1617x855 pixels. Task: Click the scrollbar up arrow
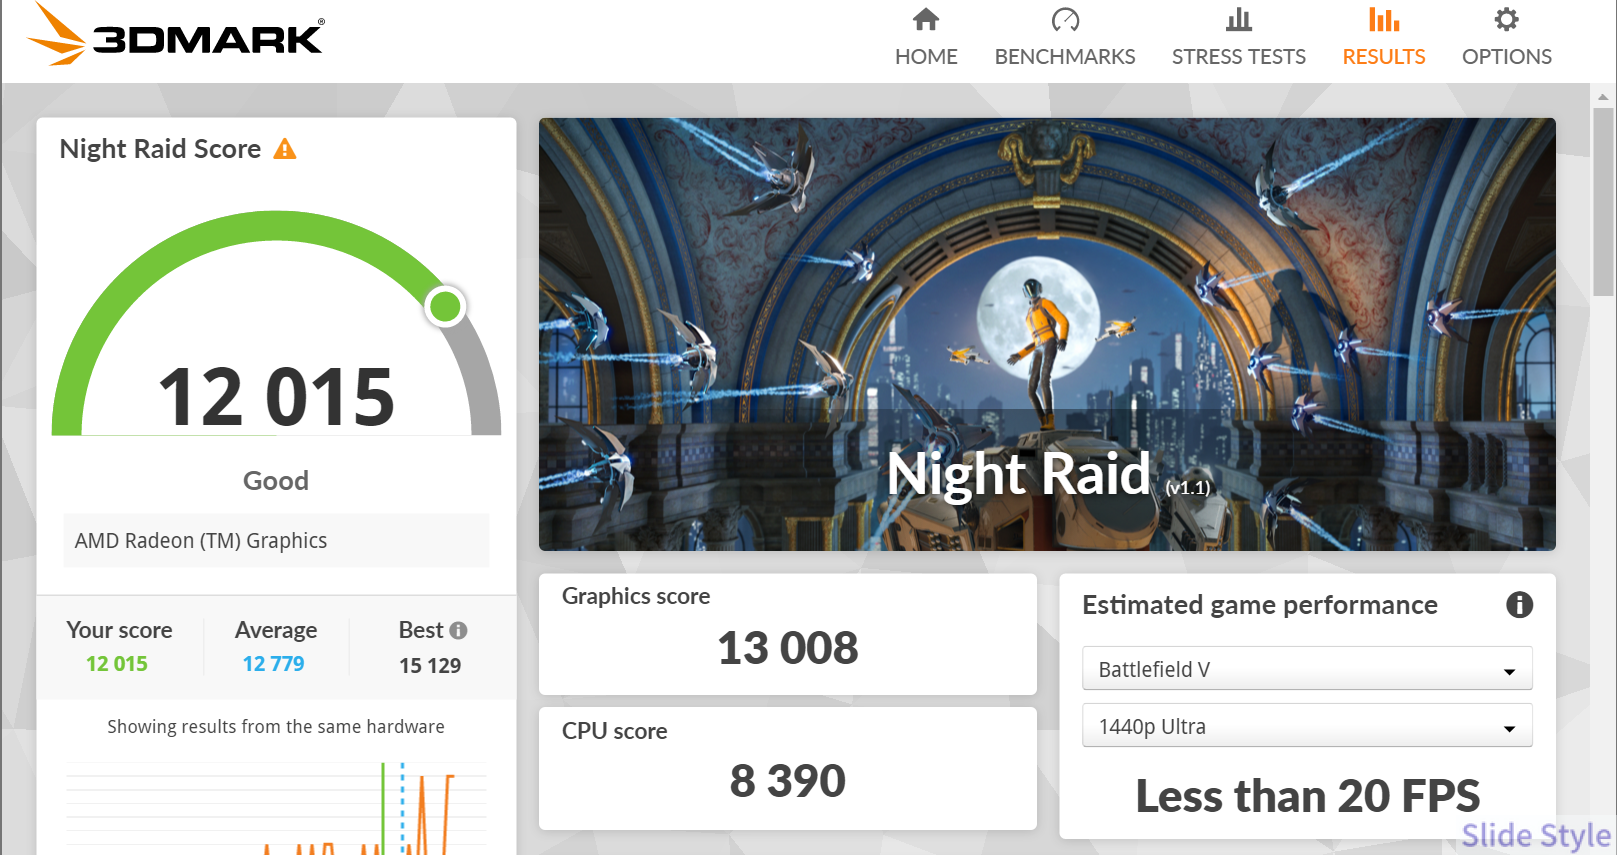click(x=1603, y=97)
